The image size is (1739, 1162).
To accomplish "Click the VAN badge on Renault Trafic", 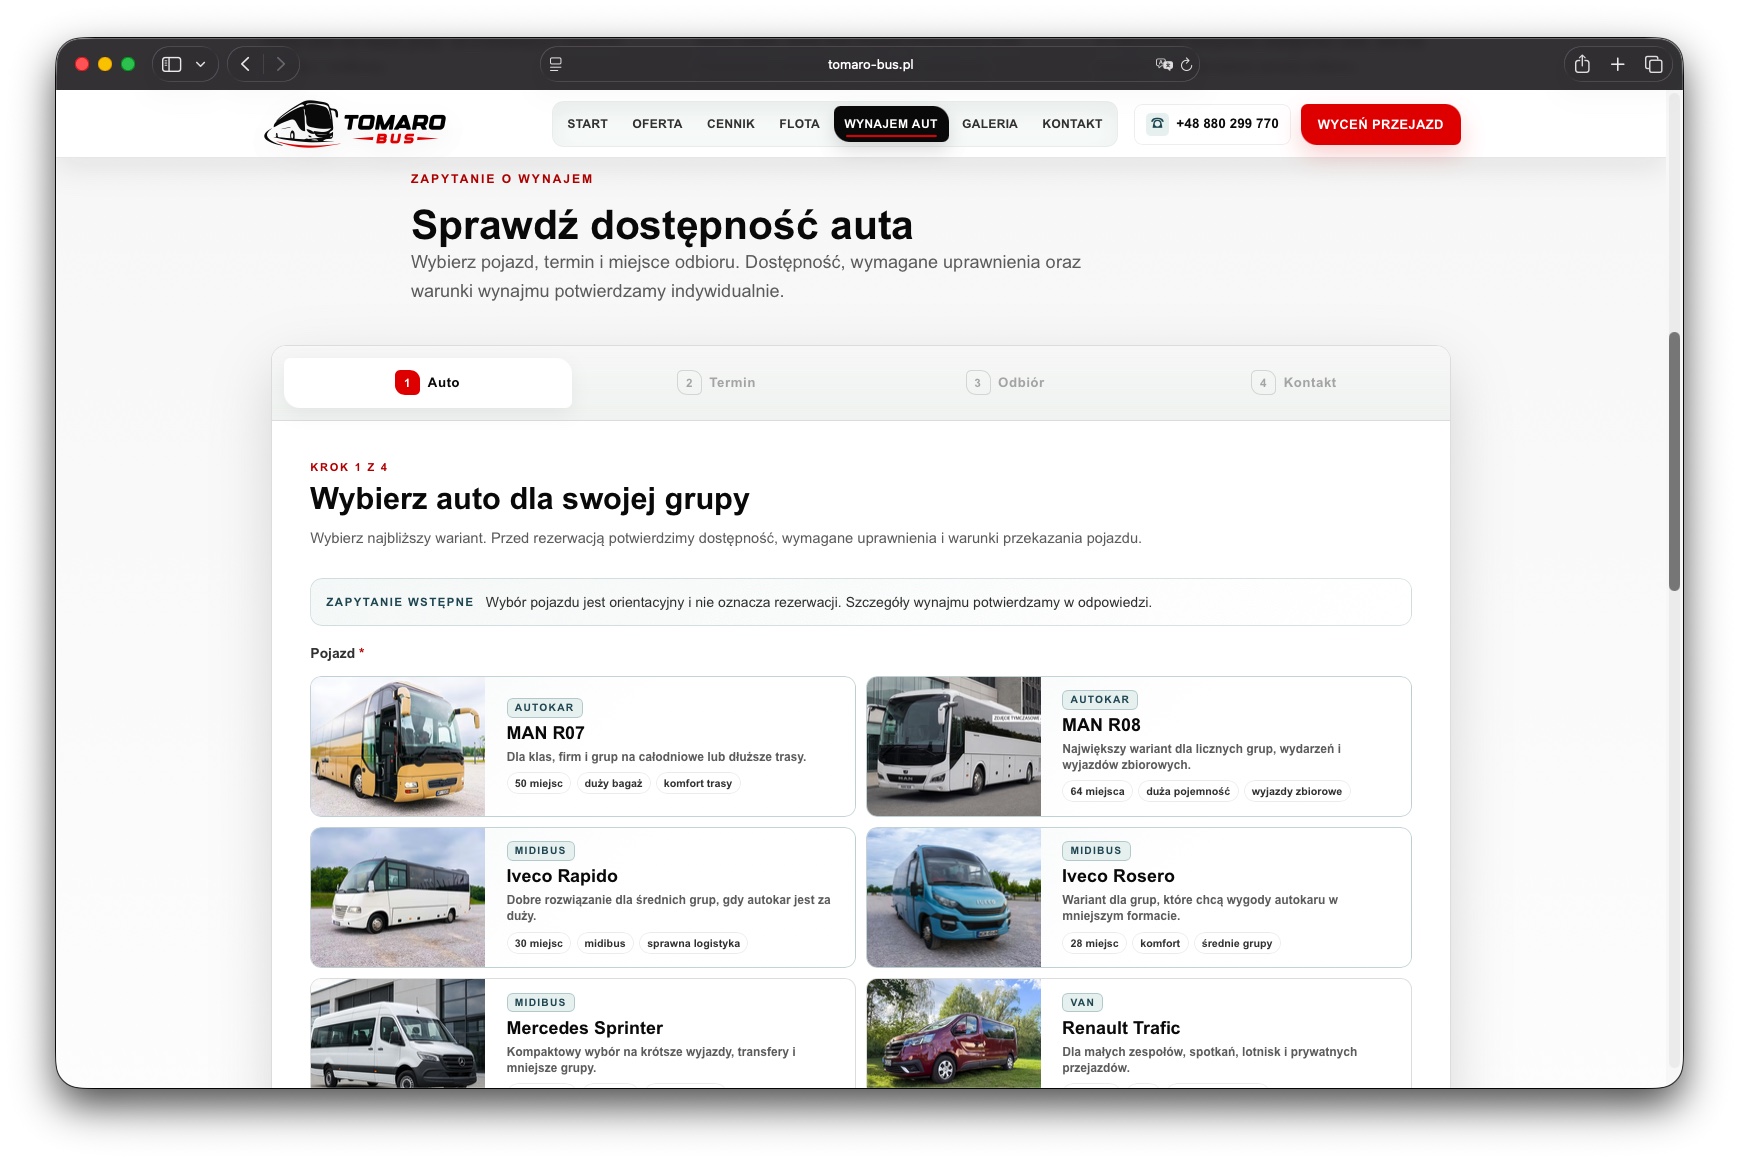I will [x=1082, y=1003].
